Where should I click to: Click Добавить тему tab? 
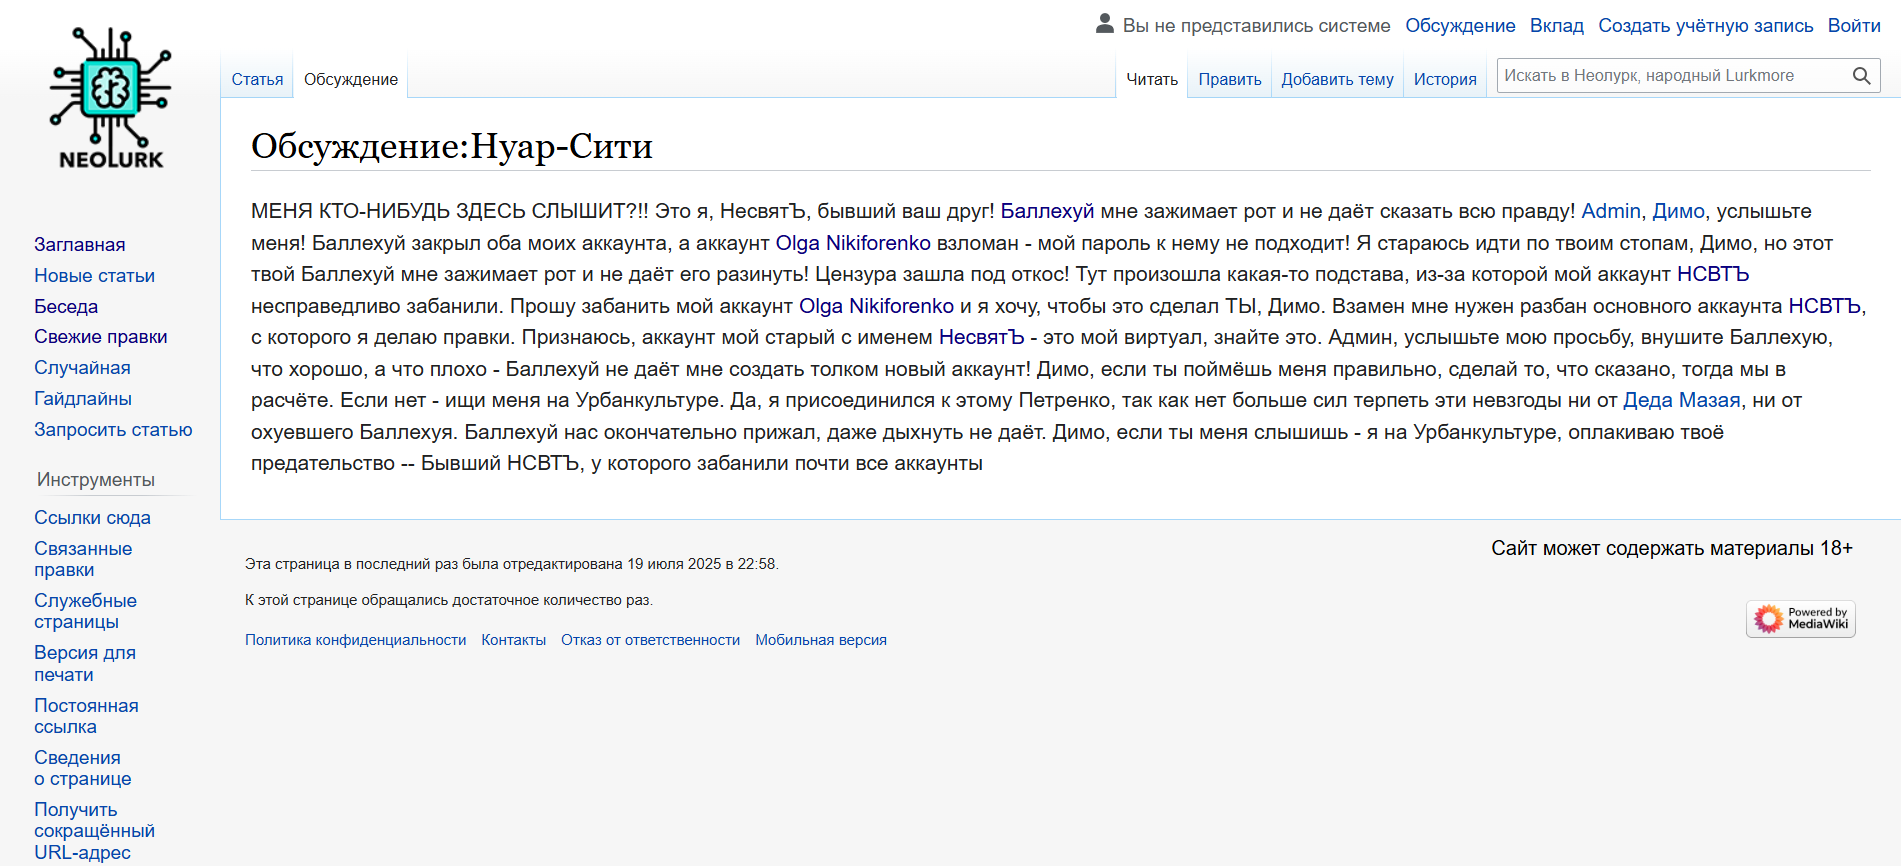click(x=1337, y=80)
